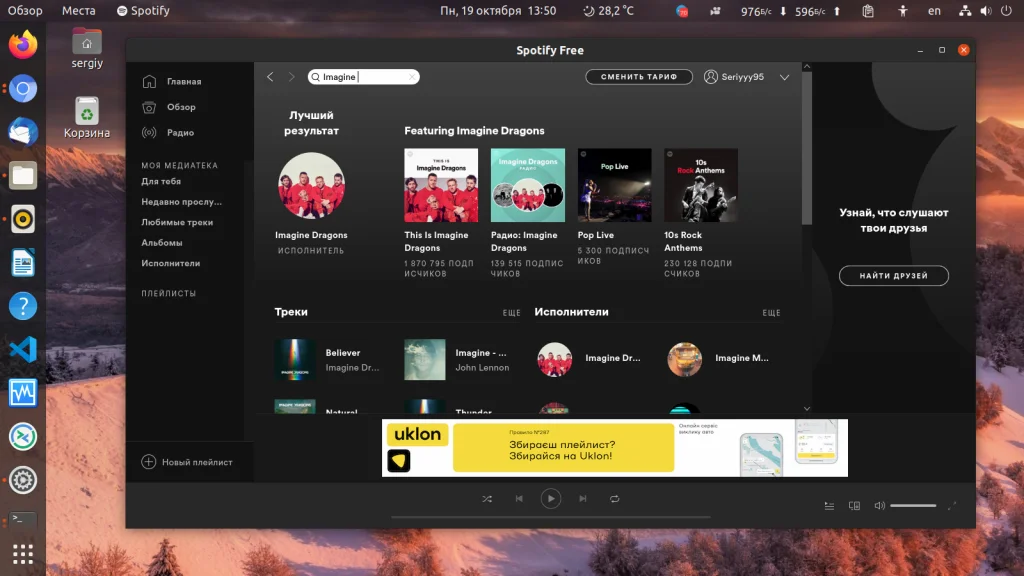Set volume on the volume slider

point(913,505)
